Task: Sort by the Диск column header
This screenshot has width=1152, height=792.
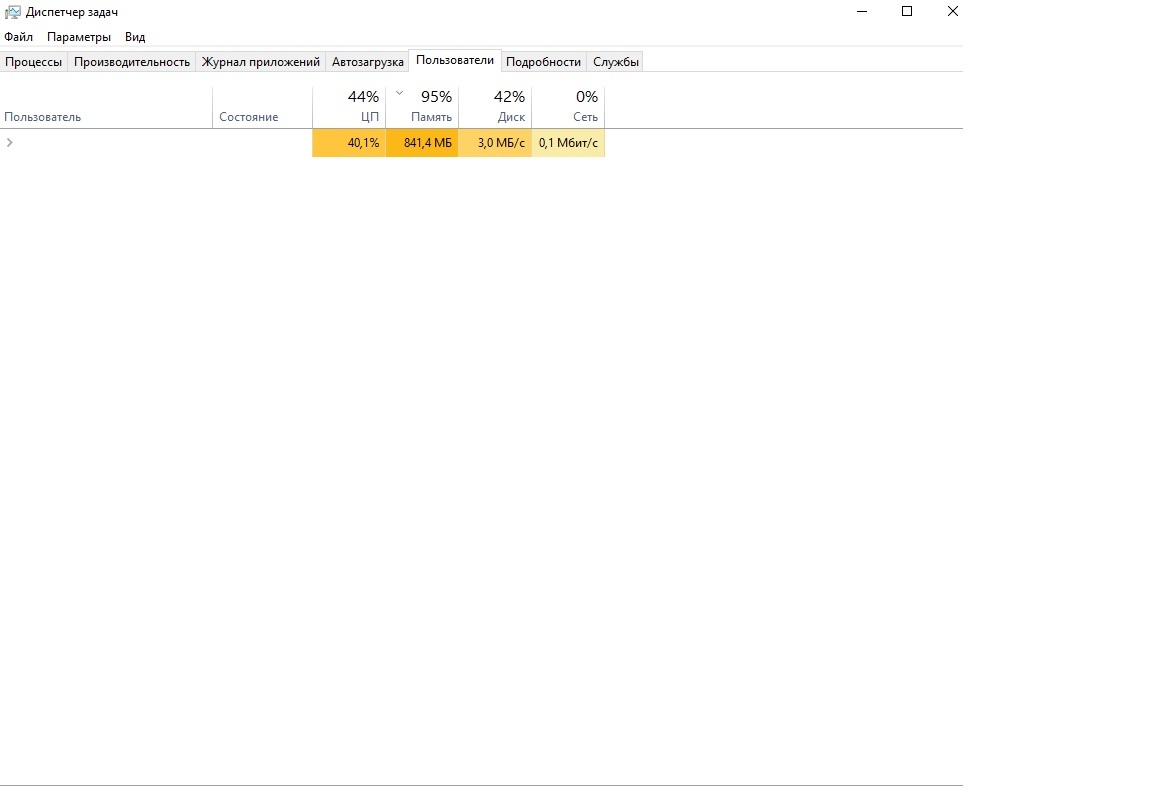Action: point(495,107)
